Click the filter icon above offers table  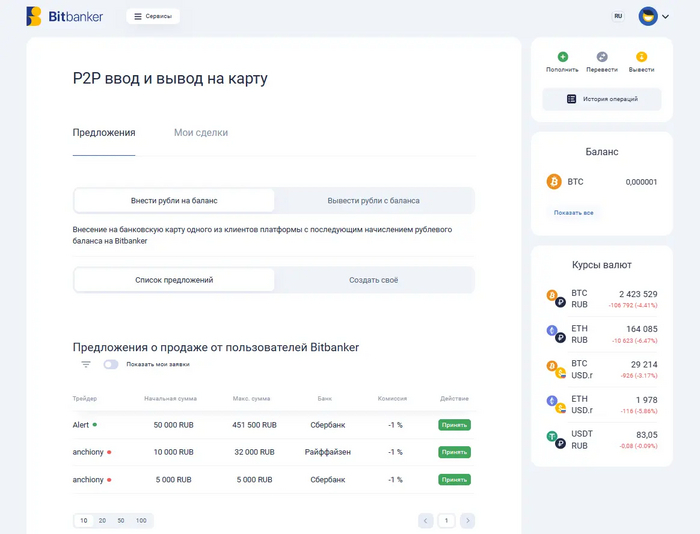click(x=86, y=364)
